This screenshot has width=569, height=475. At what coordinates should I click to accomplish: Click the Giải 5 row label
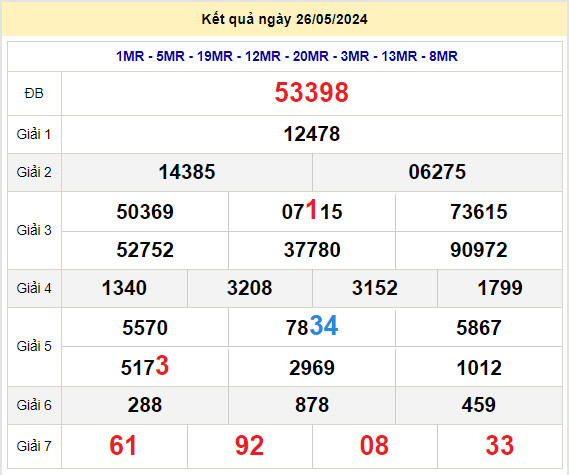click(x=34, y=347)
